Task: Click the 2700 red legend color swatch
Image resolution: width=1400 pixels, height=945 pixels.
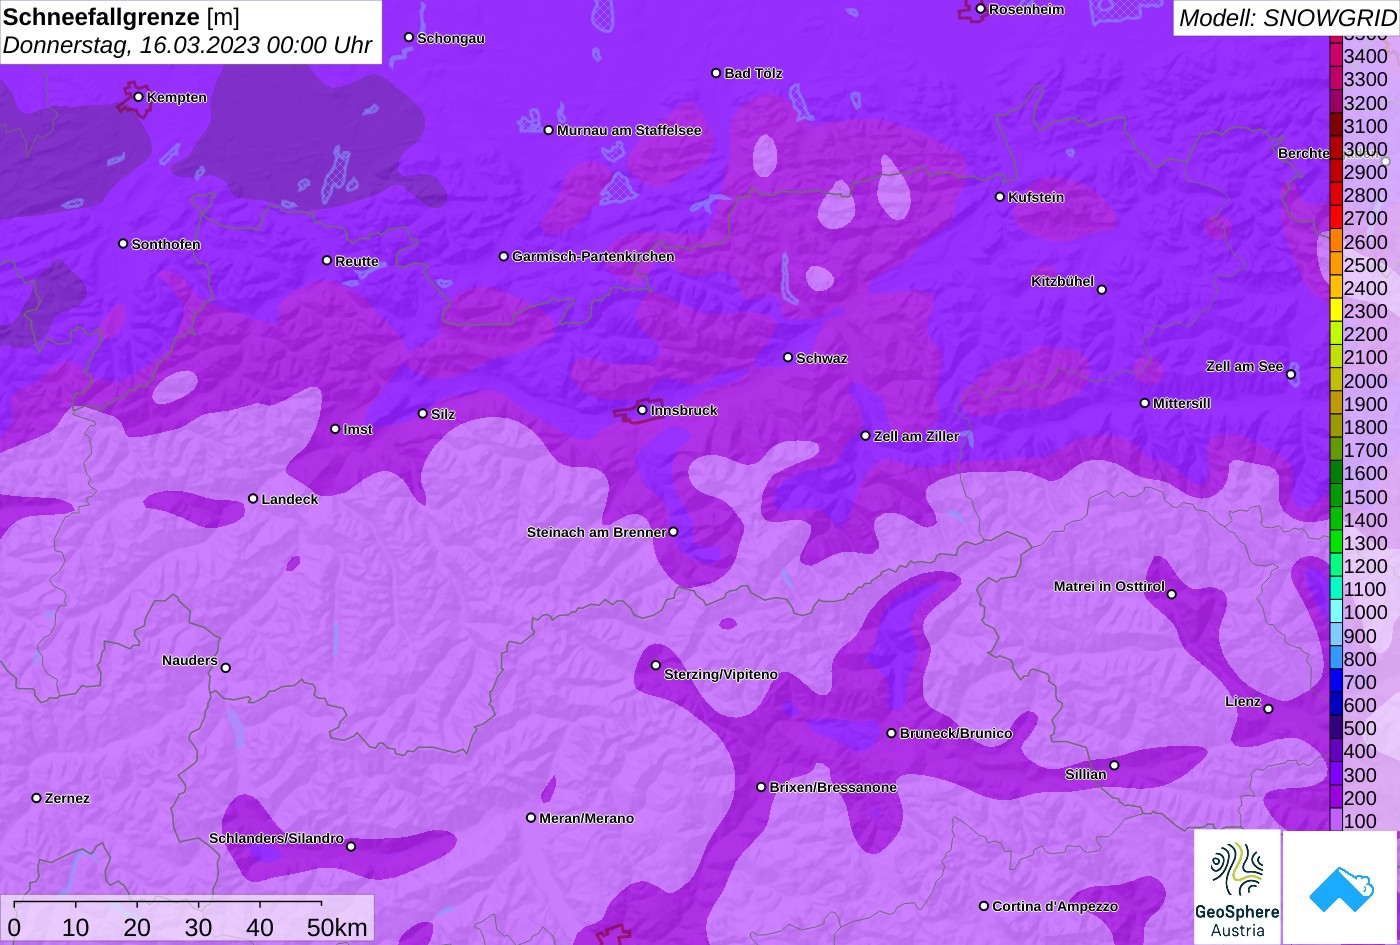Action: point(1336,218)
